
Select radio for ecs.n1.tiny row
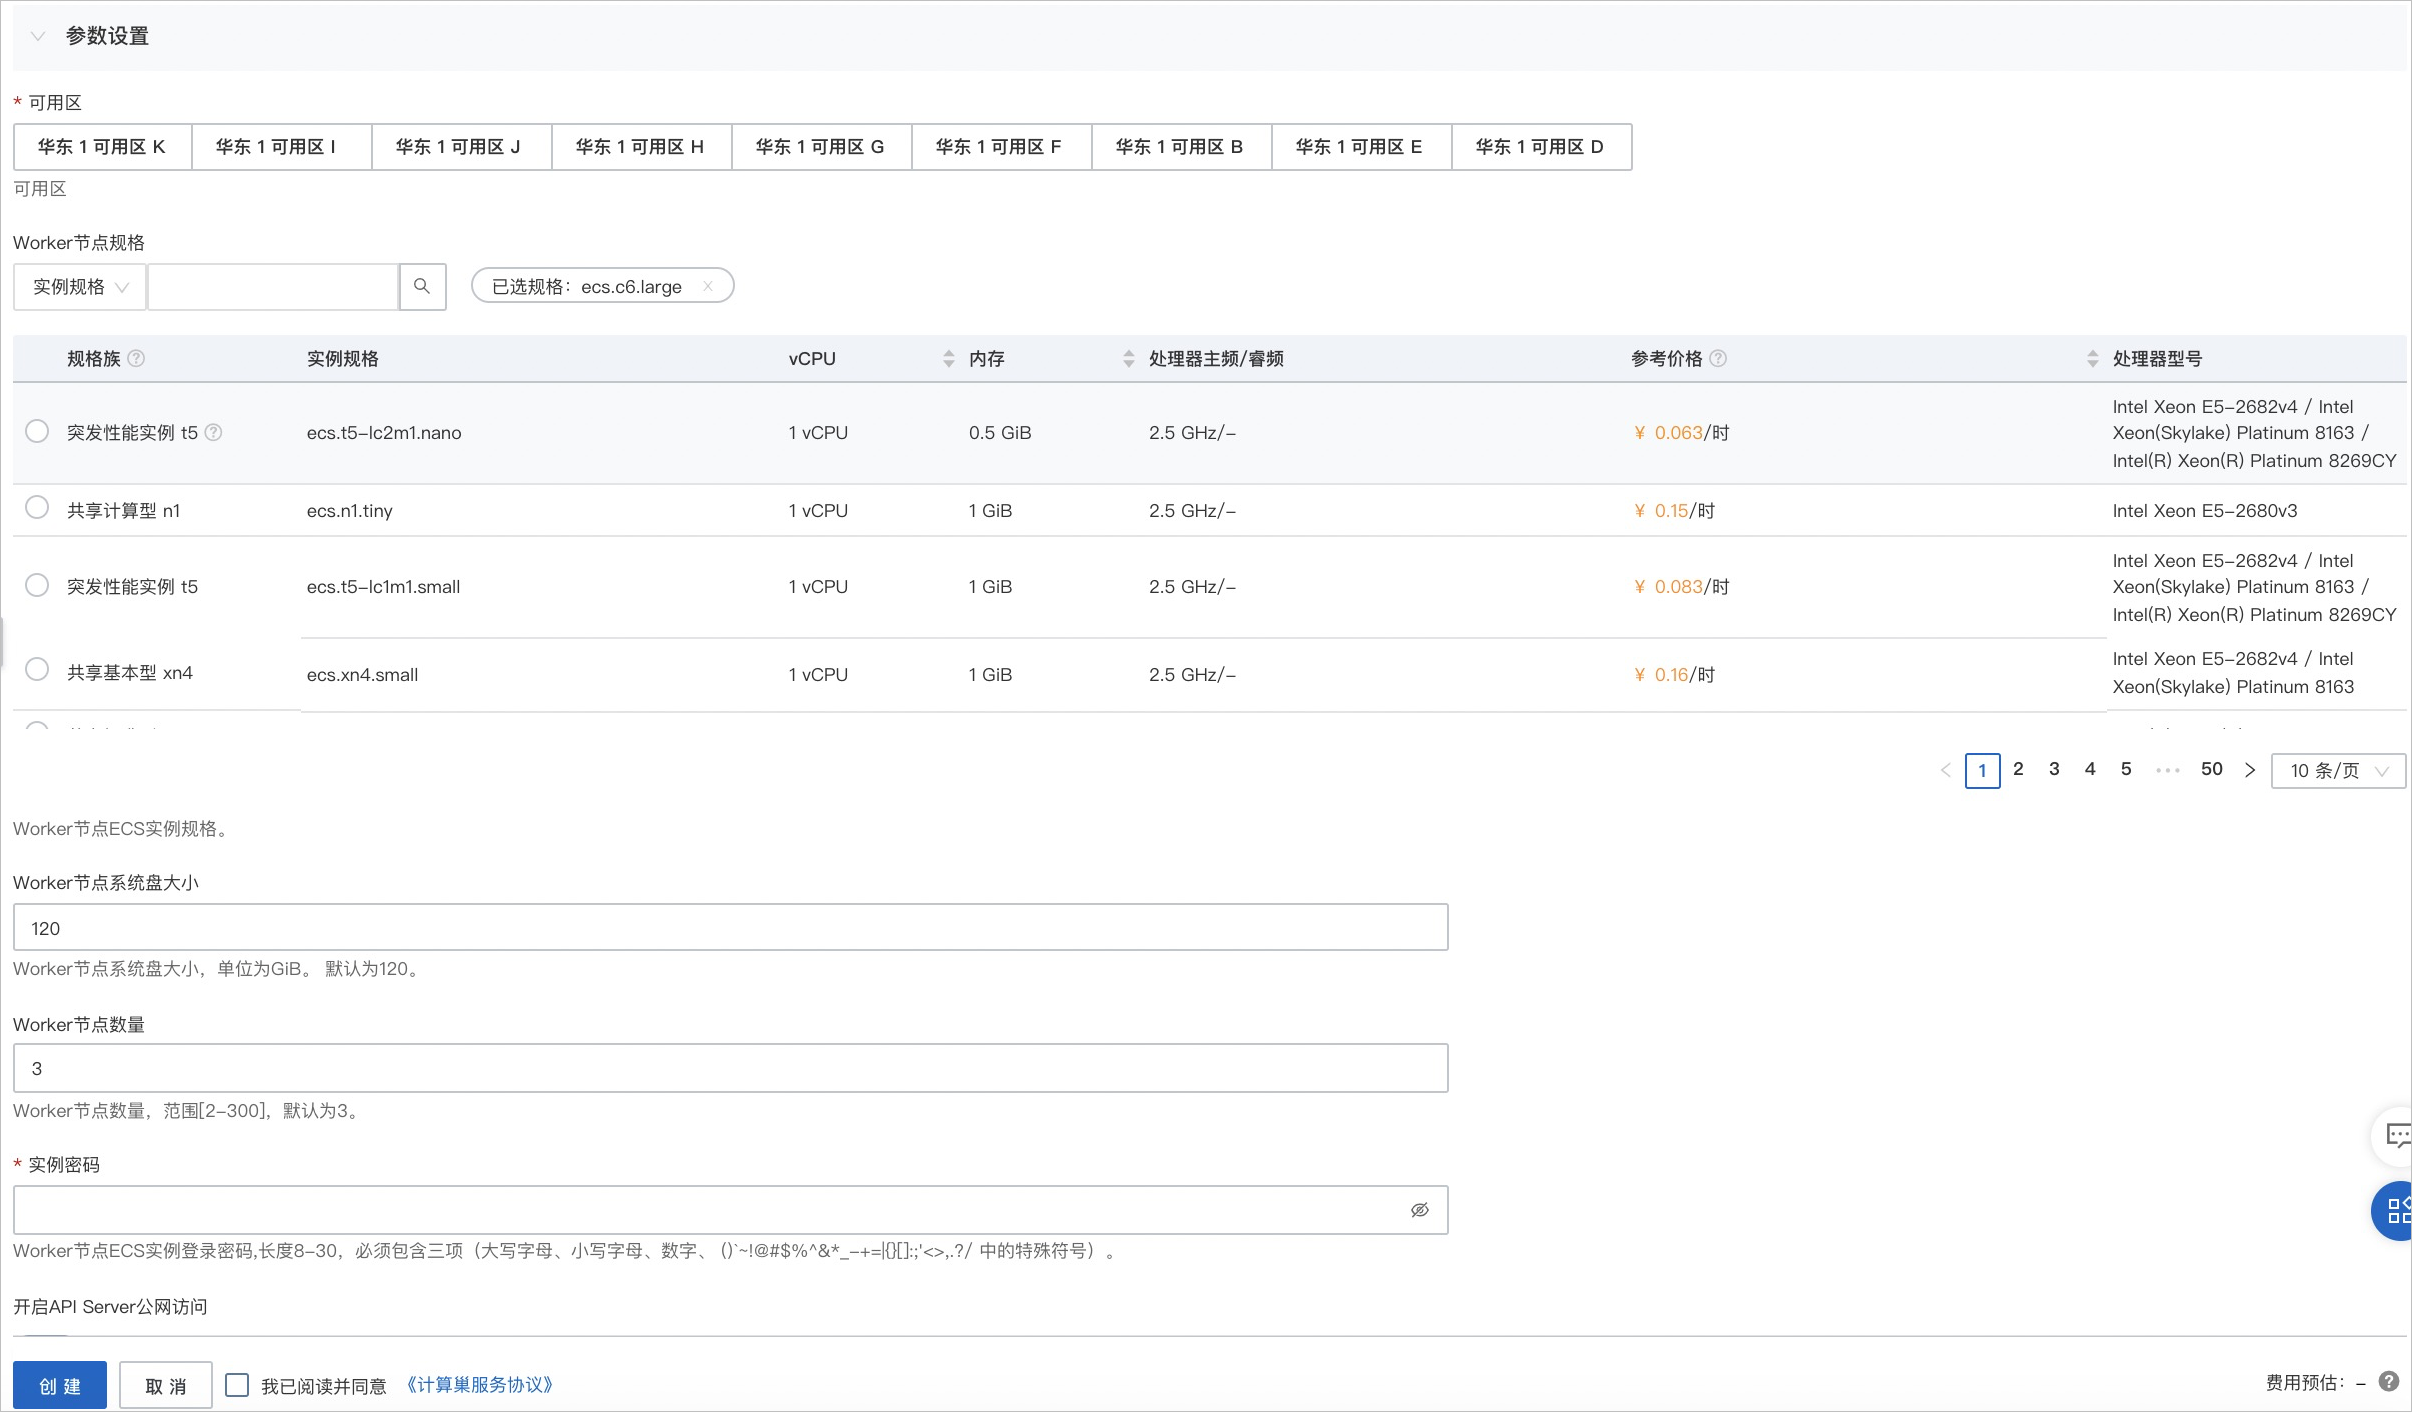[37, 508]
